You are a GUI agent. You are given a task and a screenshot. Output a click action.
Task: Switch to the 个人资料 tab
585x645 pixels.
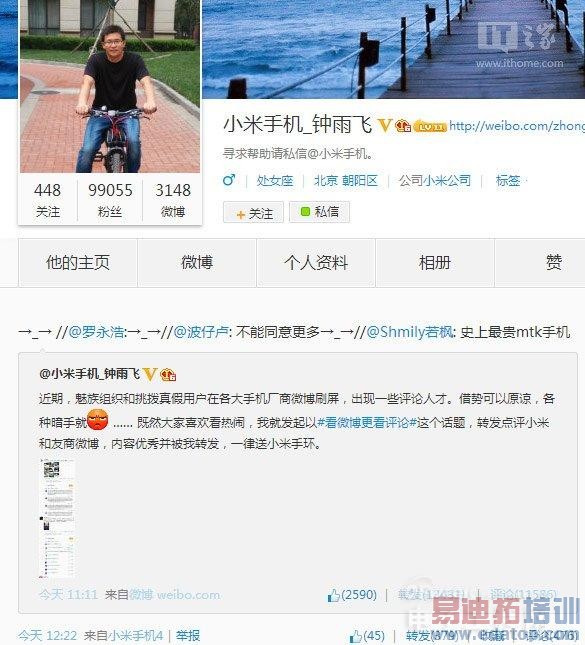[316, 262]
